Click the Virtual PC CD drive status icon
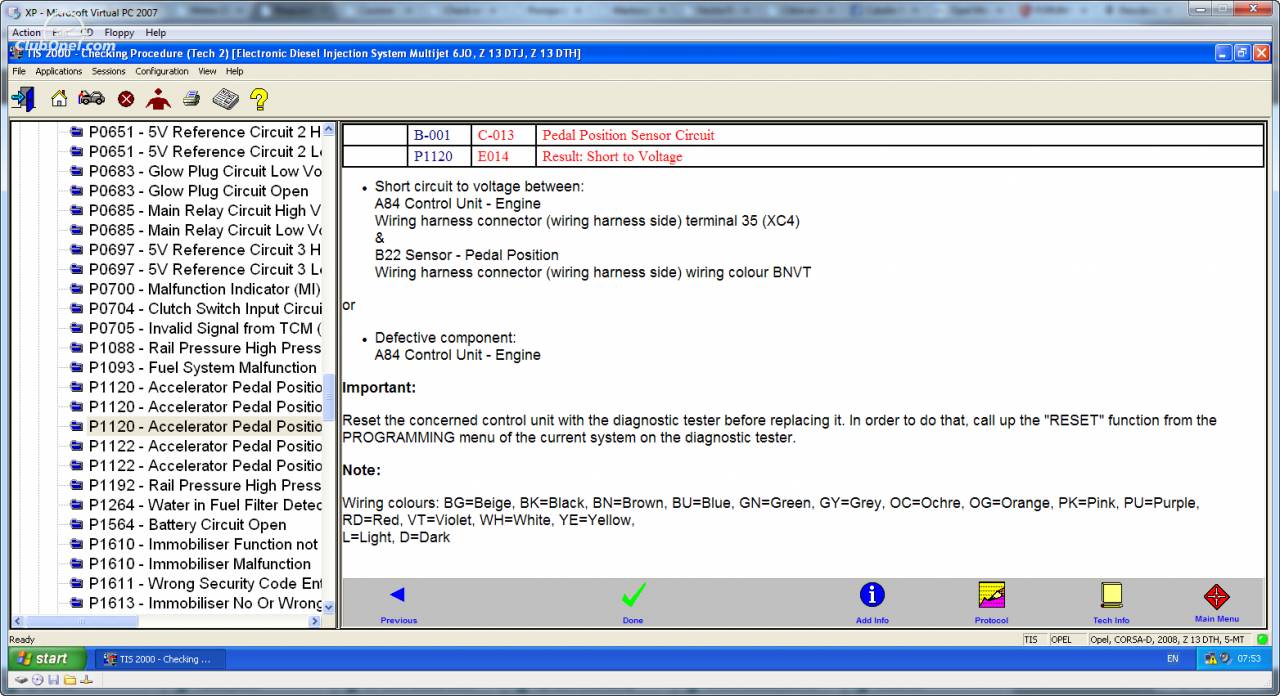Image resolution: width=1280 pixels, height=696 pixels. (x=37, y=680)
